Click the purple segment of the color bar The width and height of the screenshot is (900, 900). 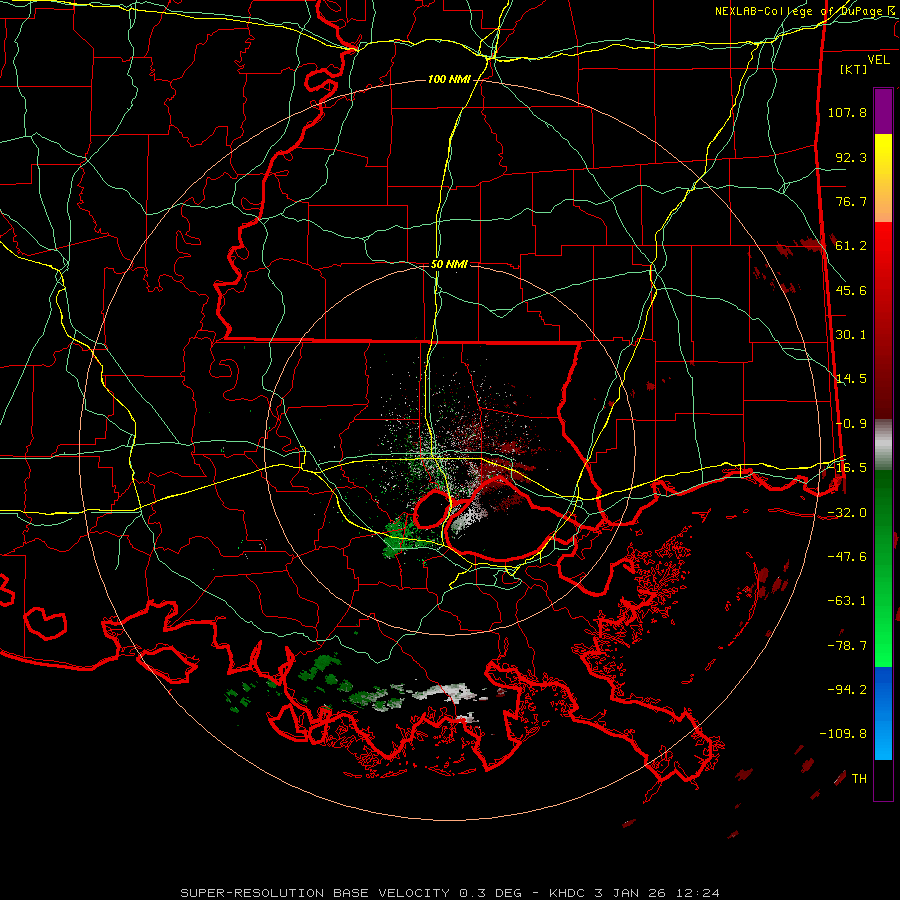click(883, 112)
